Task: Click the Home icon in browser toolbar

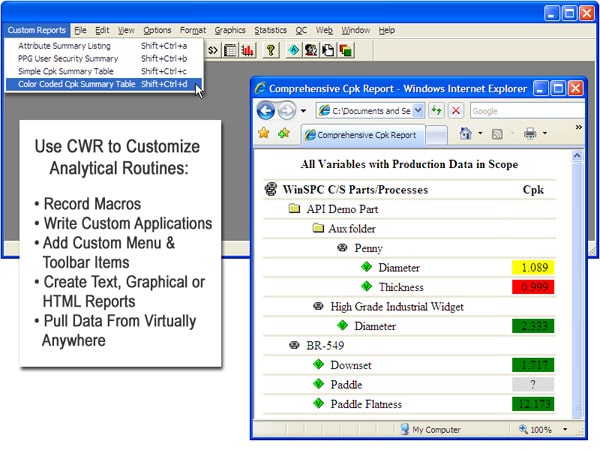Action: (x=465, y=133)
